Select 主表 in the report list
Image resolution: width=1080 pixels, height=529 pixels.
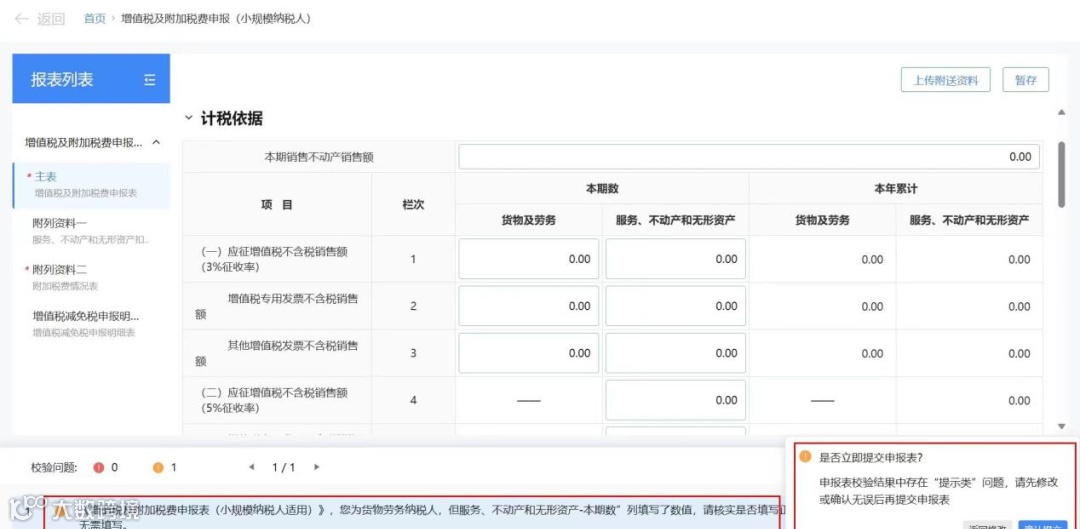(x=91, y=185)
